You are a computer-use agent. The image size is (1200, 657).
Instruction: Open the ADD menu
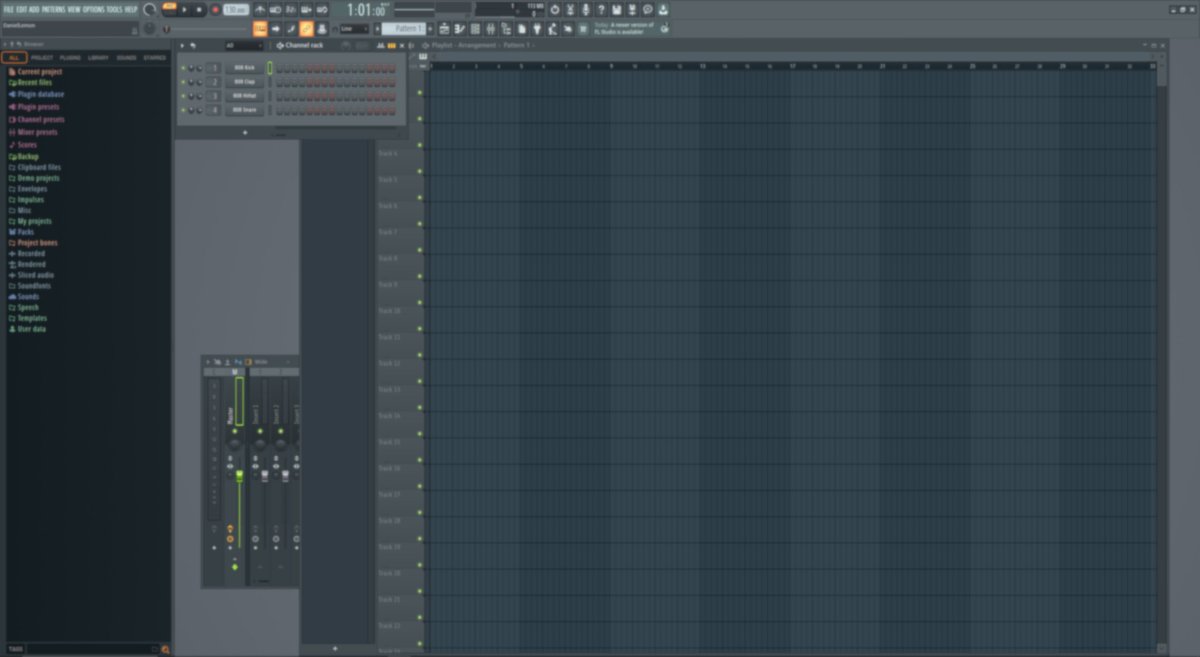pyautogui.click(x=34, y=9)
